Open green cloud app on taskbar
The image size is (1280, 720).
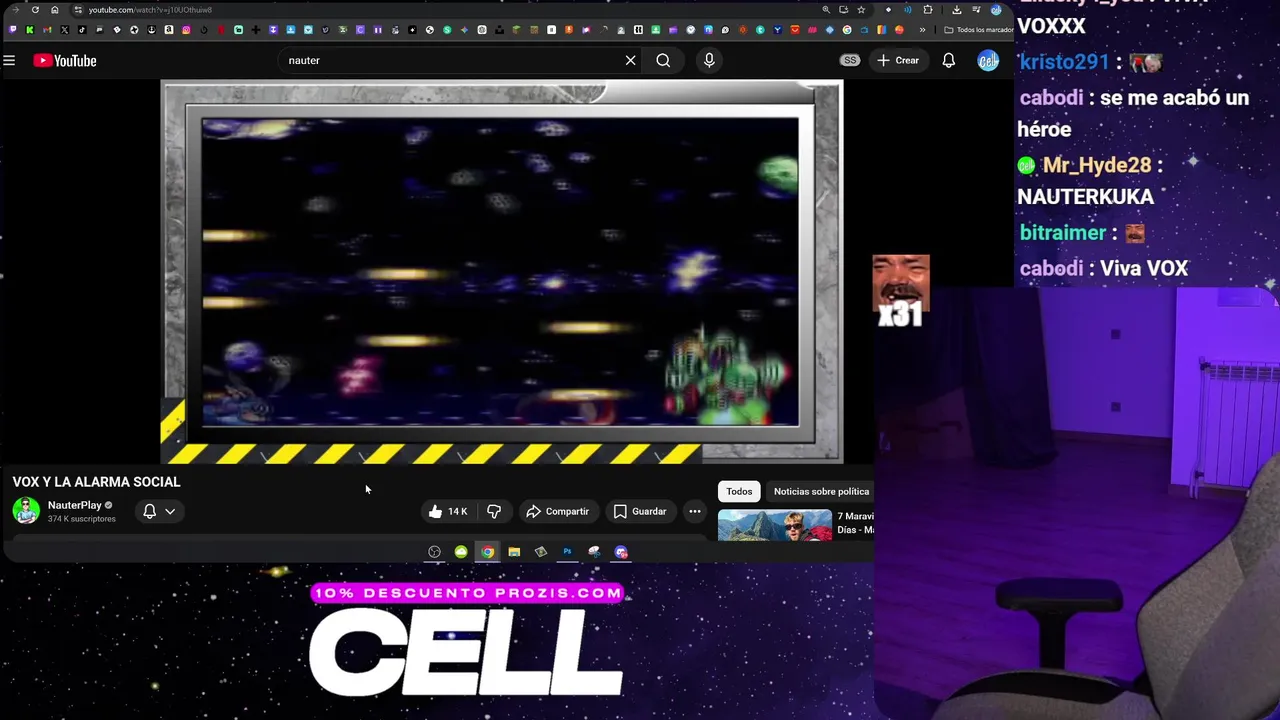coord(461,552)
